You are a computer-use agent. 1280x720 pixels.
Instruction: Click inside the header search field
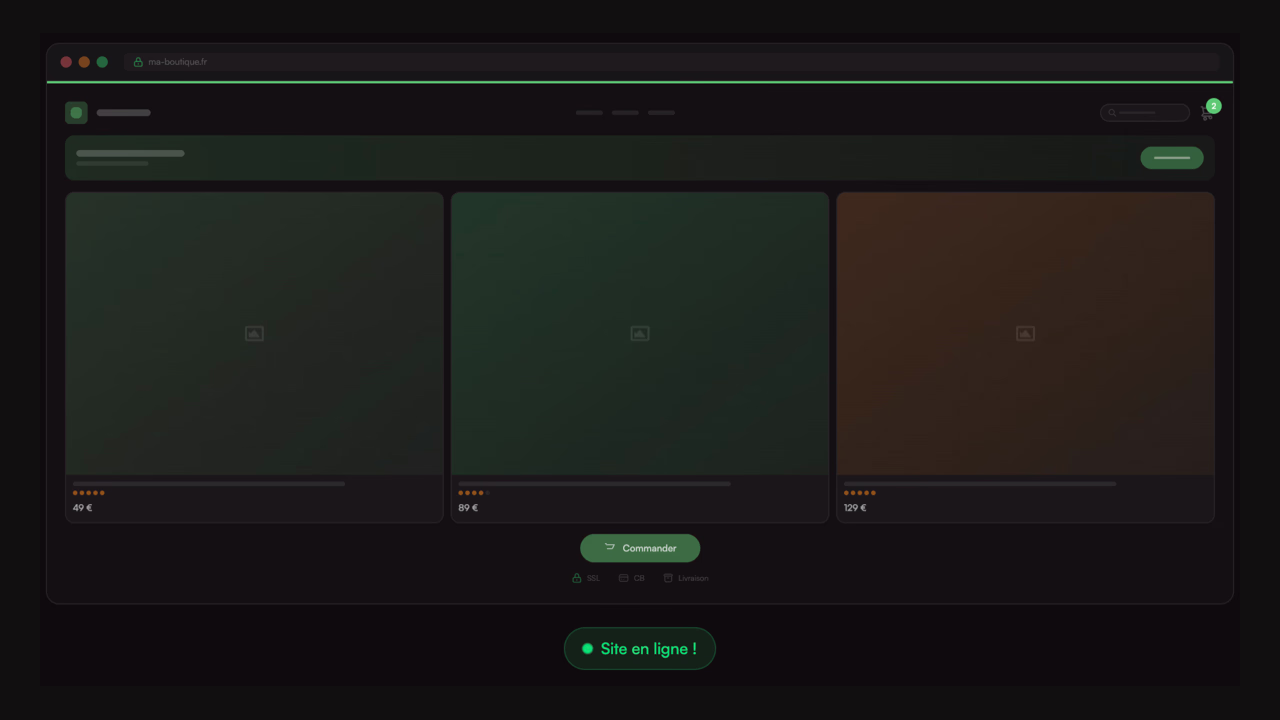coord(1150,113)
